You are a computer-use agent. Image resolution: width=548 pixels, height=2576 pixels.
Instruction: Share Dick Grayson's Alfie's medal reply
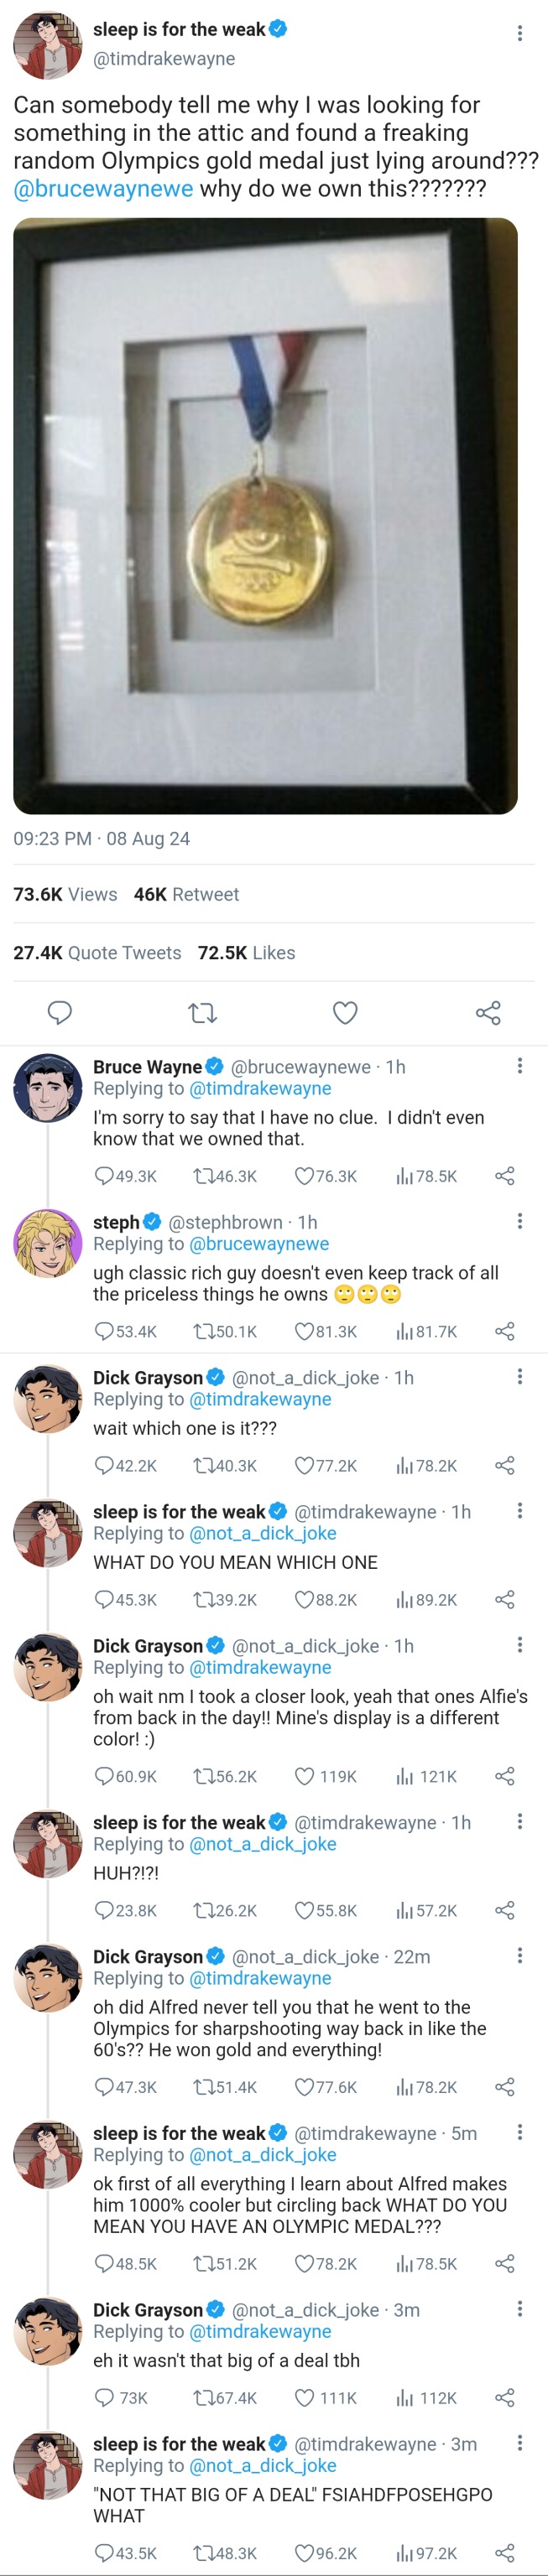(x=505, y=1776)
